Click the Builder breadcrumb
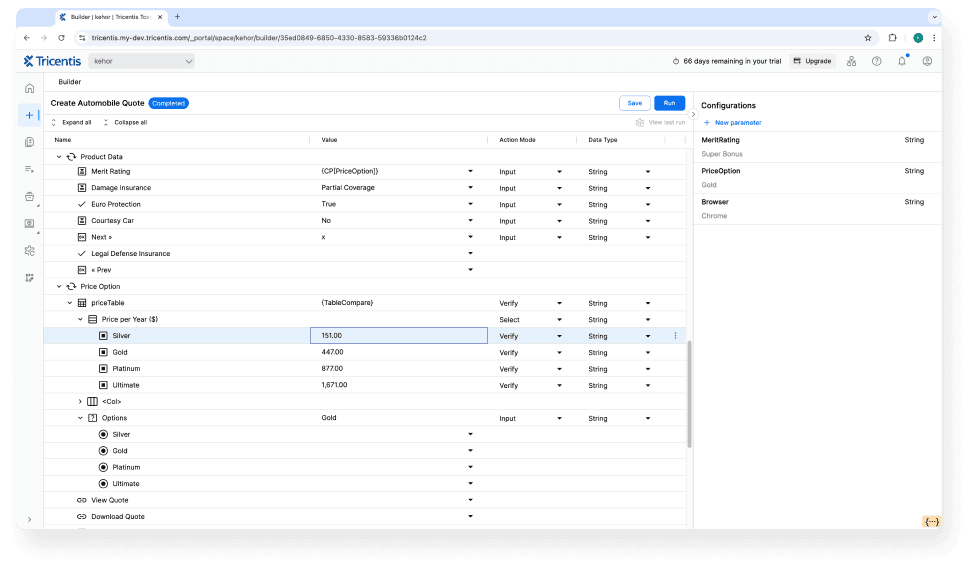 (x=70, y=82)
